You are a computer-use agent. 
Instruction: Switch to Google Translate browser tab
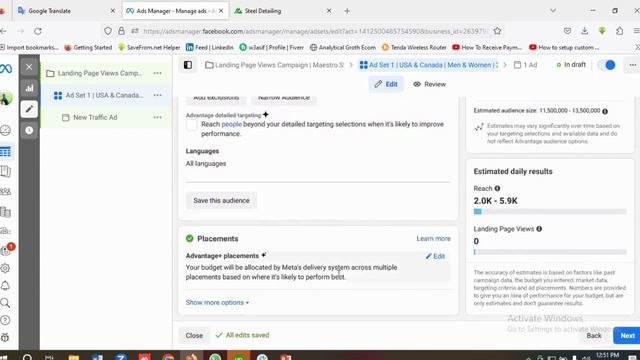click(x=65, y=11)
